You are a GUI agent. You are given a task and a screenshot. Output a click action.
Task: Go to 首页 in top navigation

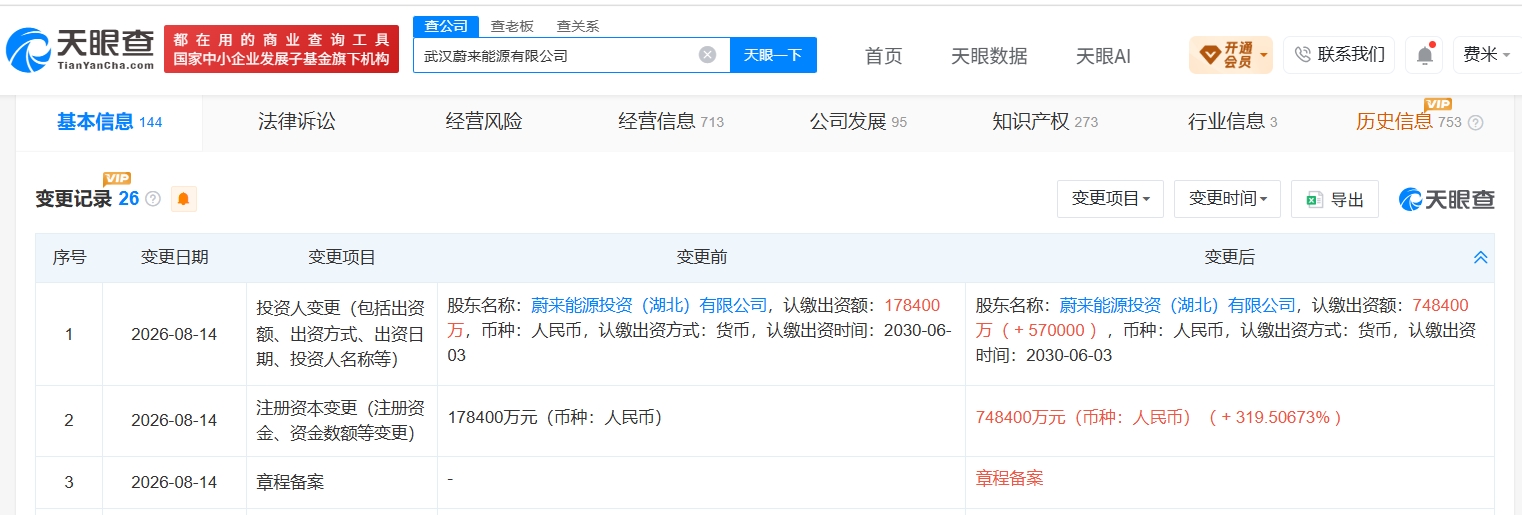point(883,56)
